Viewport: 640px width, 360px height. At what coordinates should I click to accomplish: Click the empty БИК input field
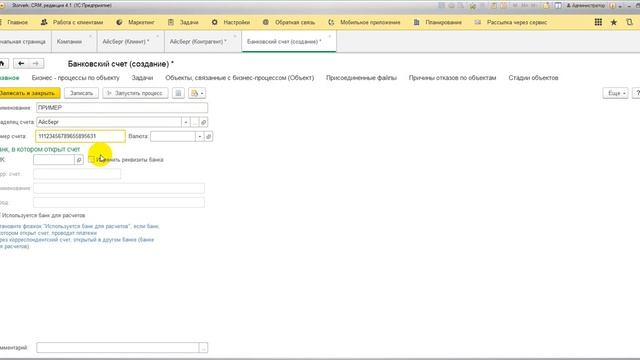pos(54,160)
